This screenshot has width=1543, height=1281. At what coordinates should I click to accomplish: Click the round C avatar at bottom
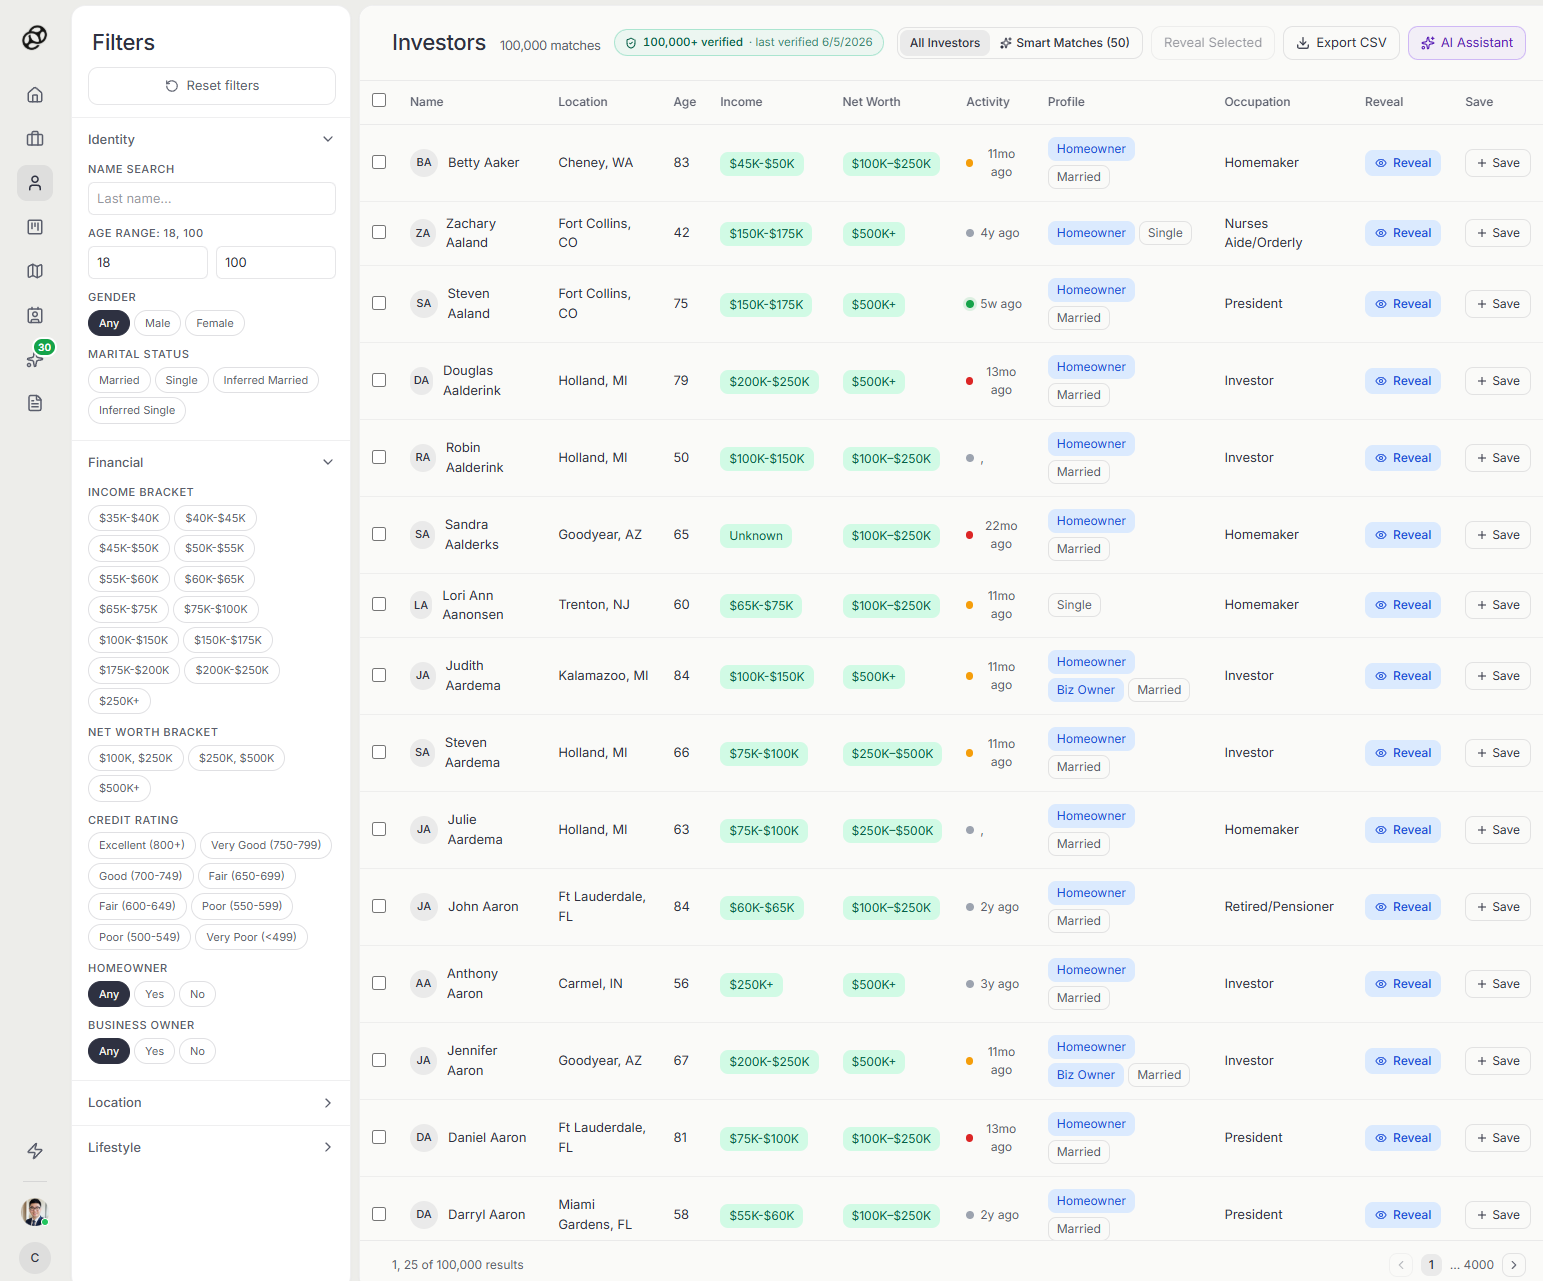(x=35, y=1258)
